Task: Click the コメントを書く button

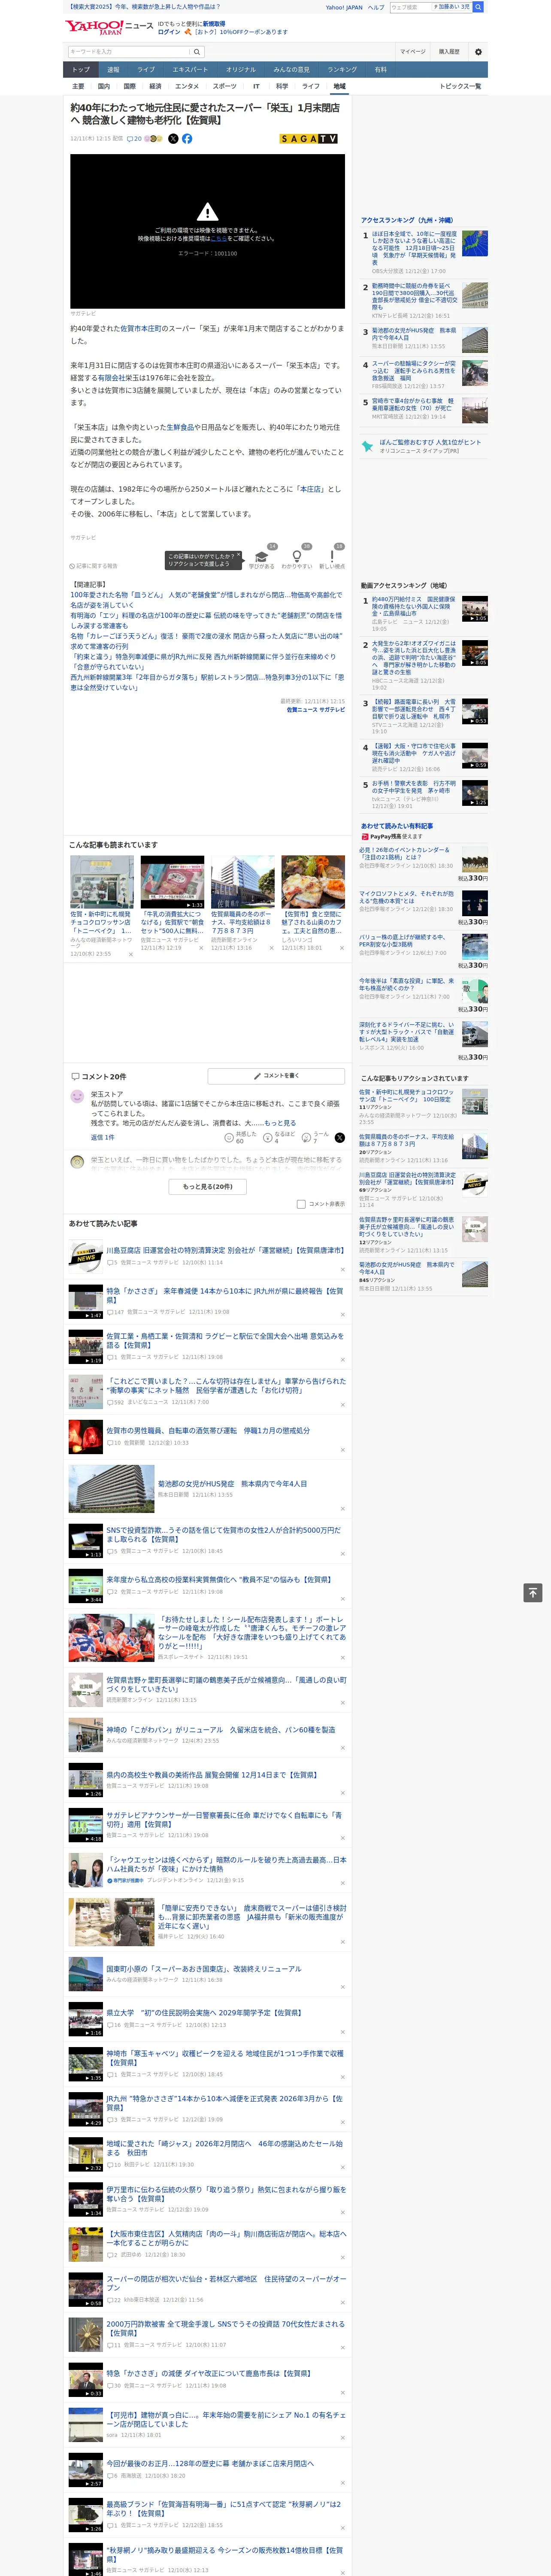Action: 277,1076
